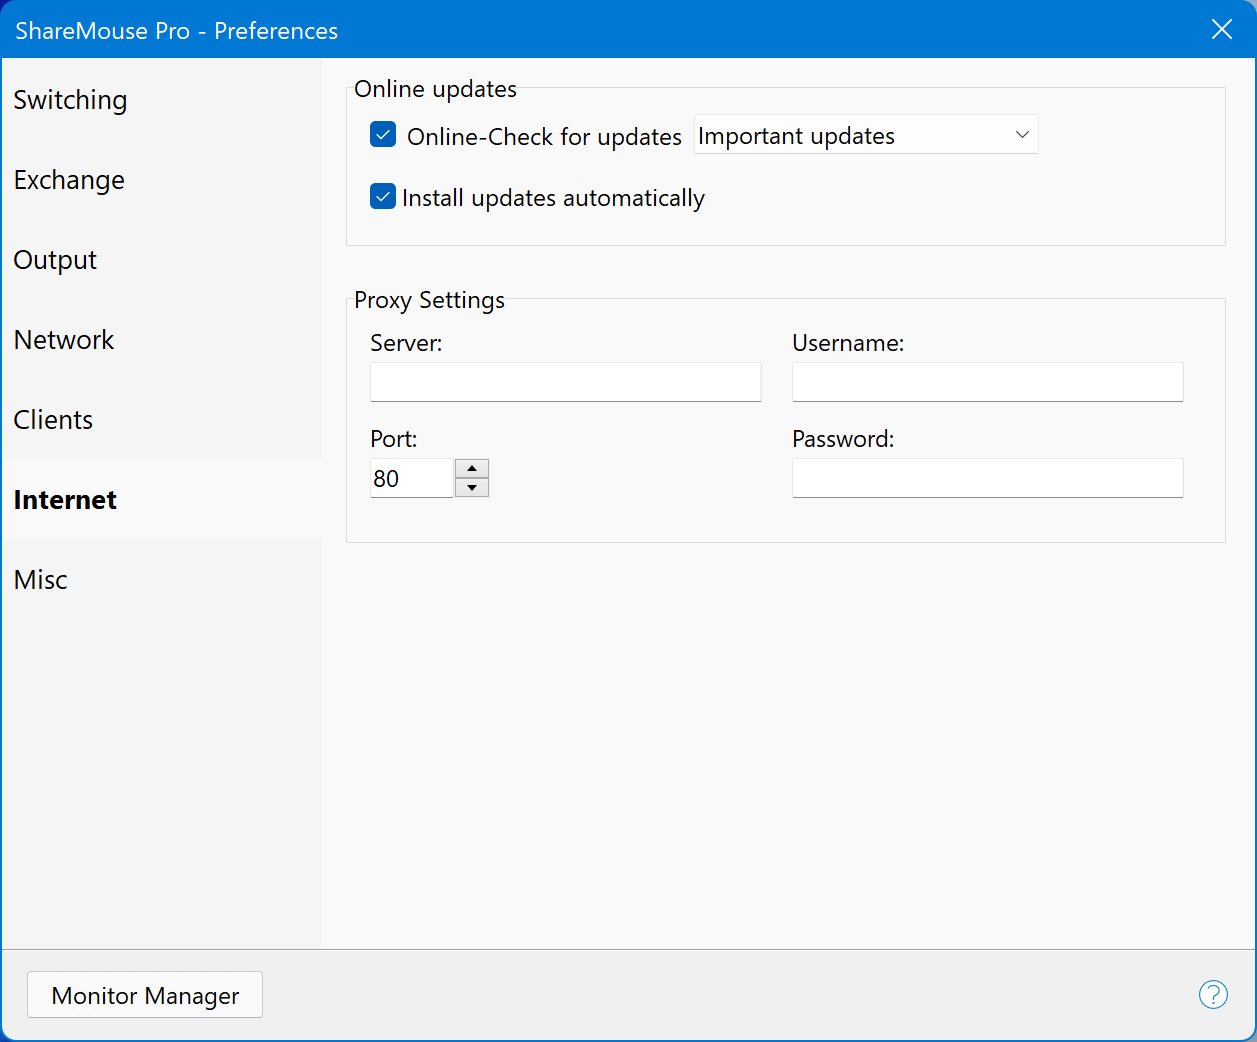Click into the proxy Username field
Image resolution: width=1257 pixels, height=1042 pixels.
click(x=988, y=382)
